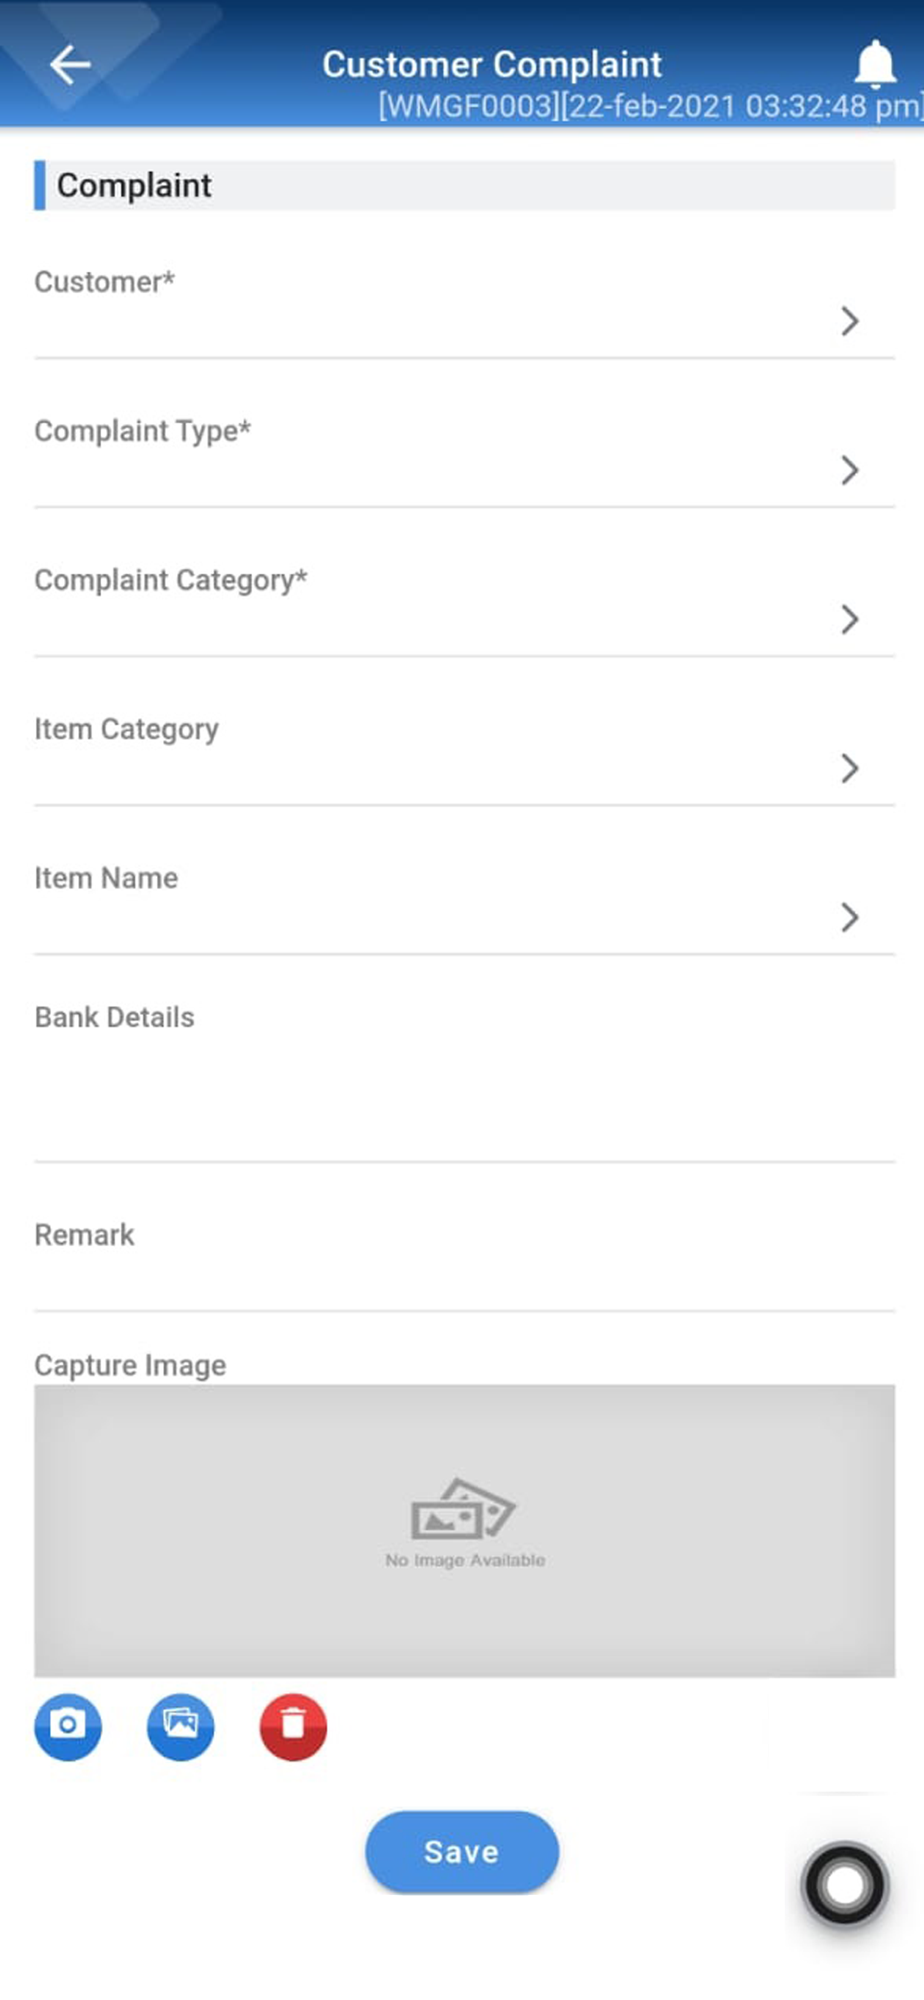Open notifications bell icon
The image size is (924, 2000).
(875, 63)
